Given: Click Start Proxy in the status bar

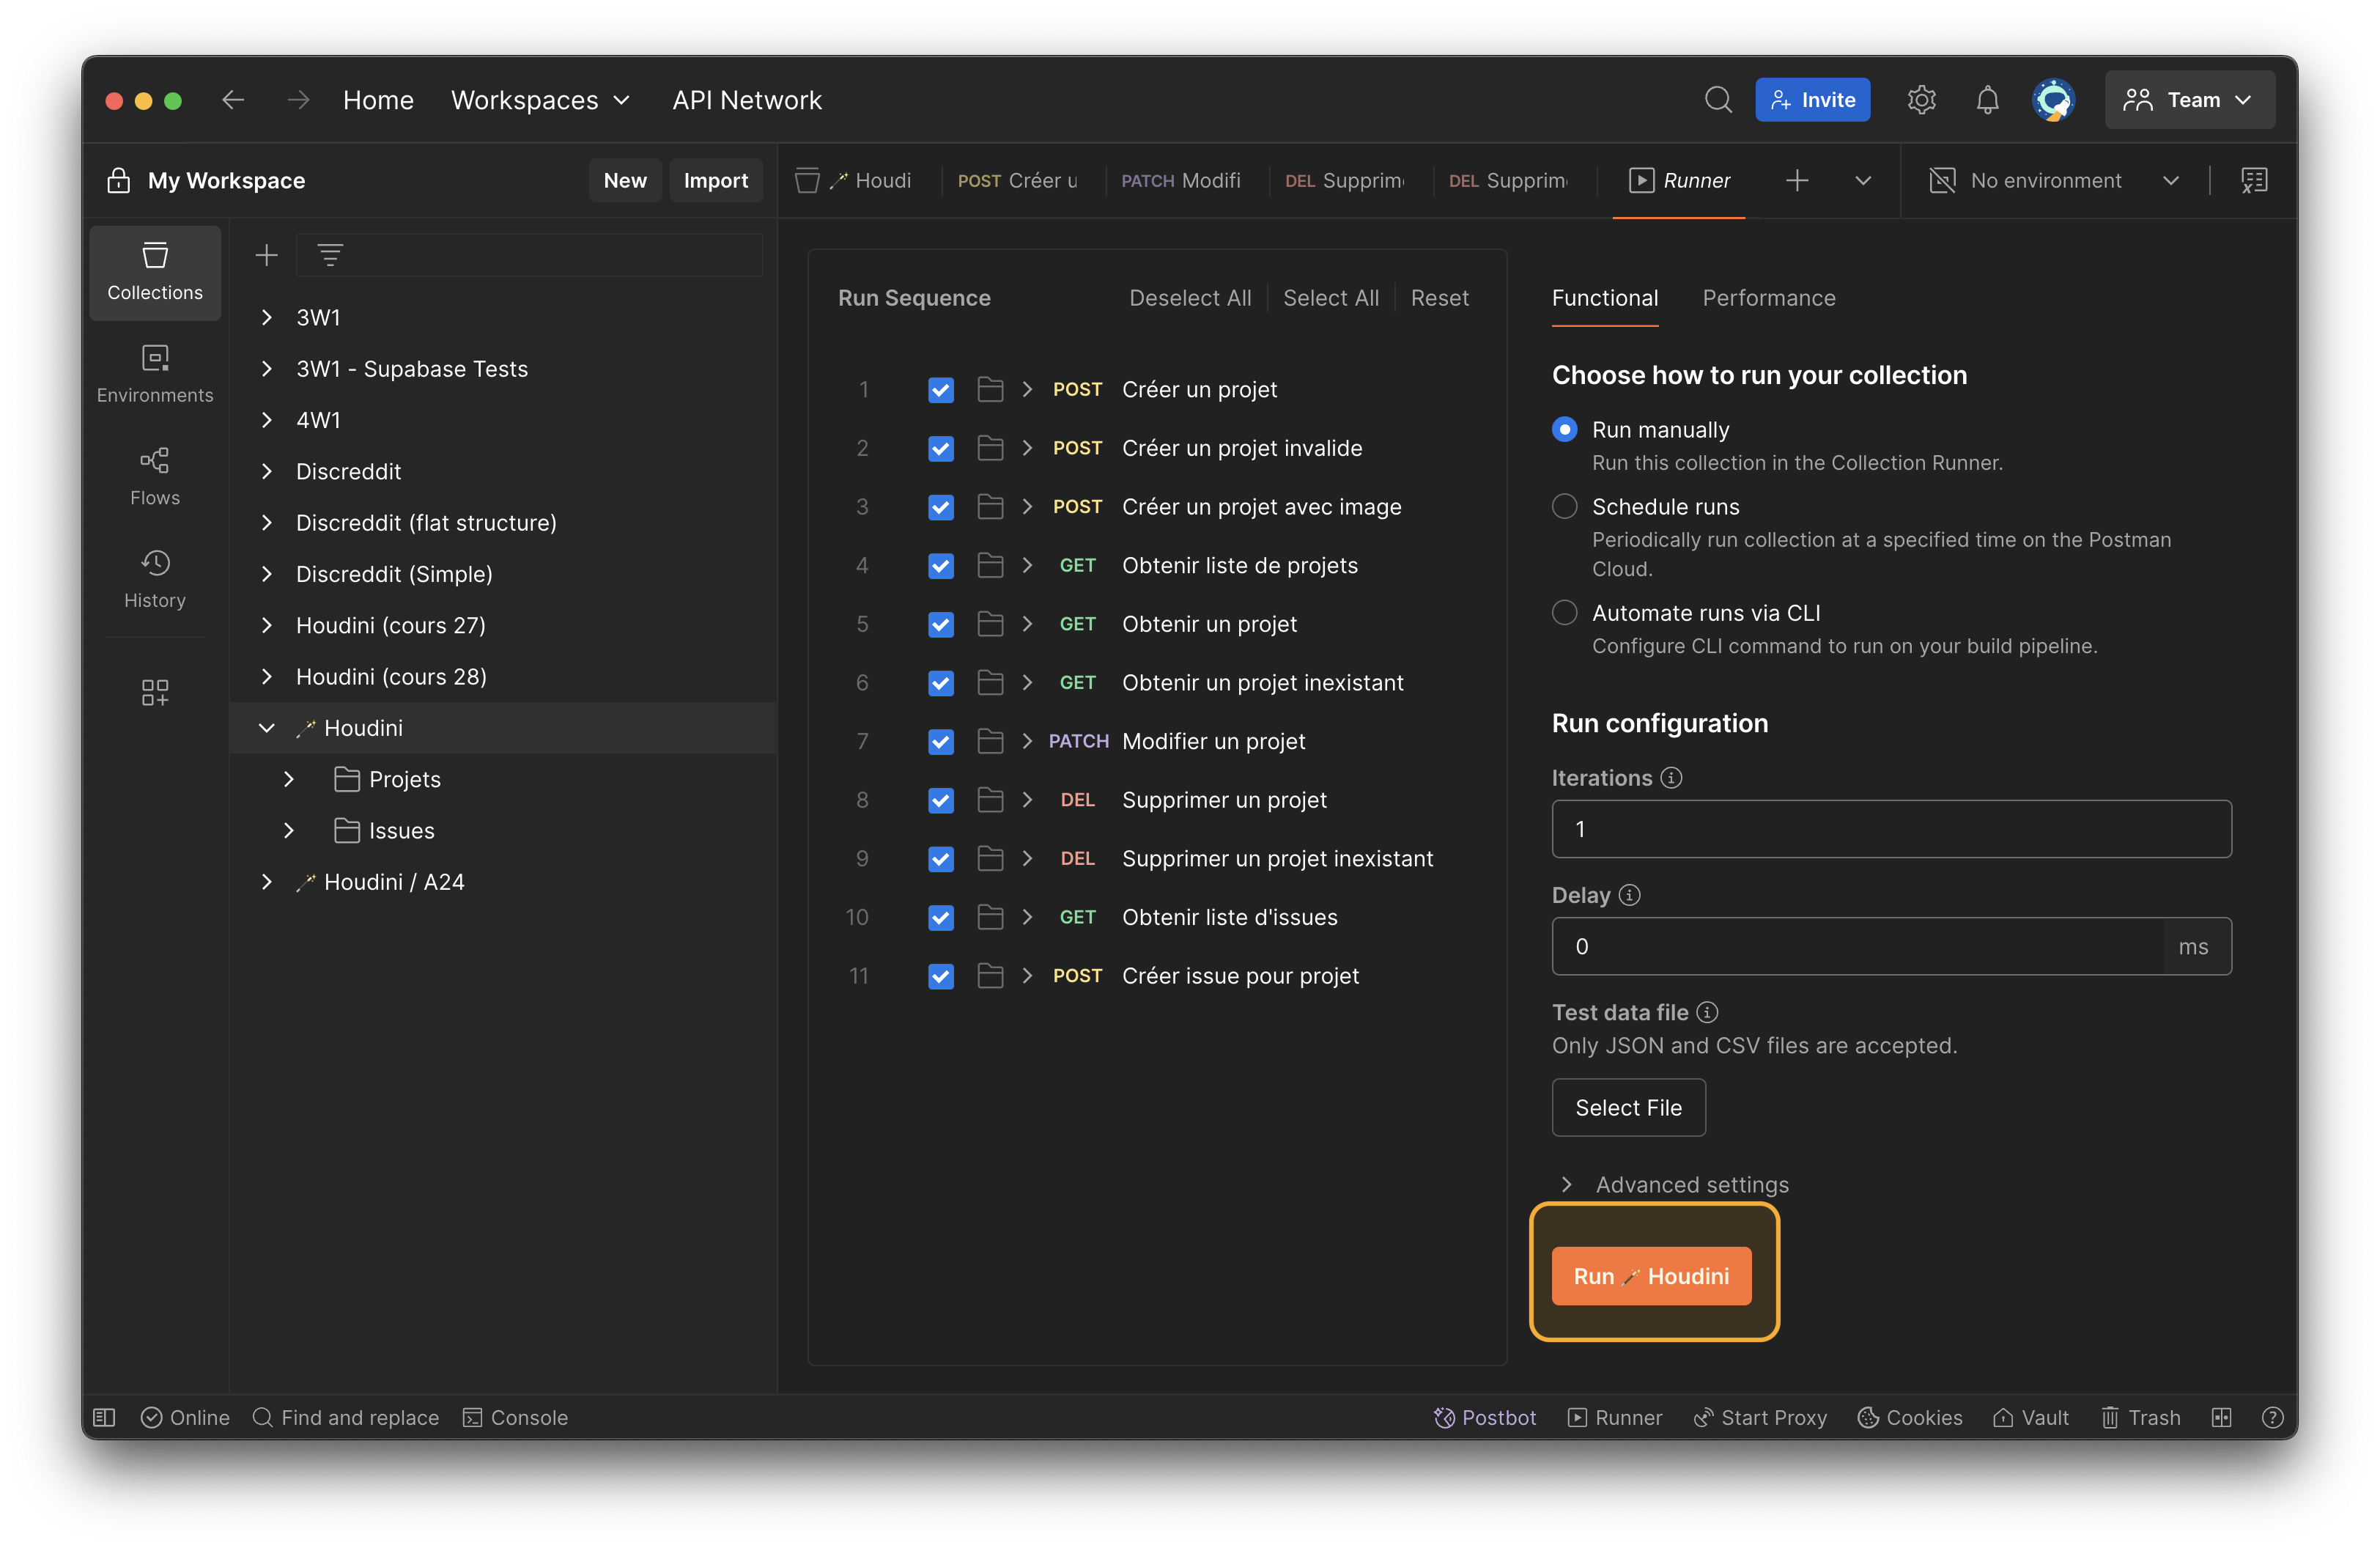Looking at the screenshot, I should pyautogui.click(x=1760, y=1417).
